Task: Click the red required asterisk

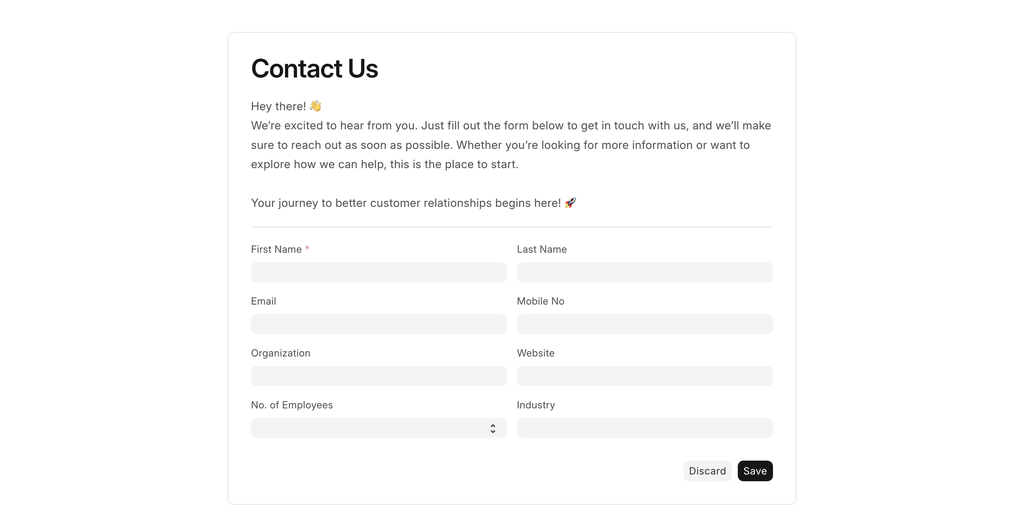Action: [307, 249]
